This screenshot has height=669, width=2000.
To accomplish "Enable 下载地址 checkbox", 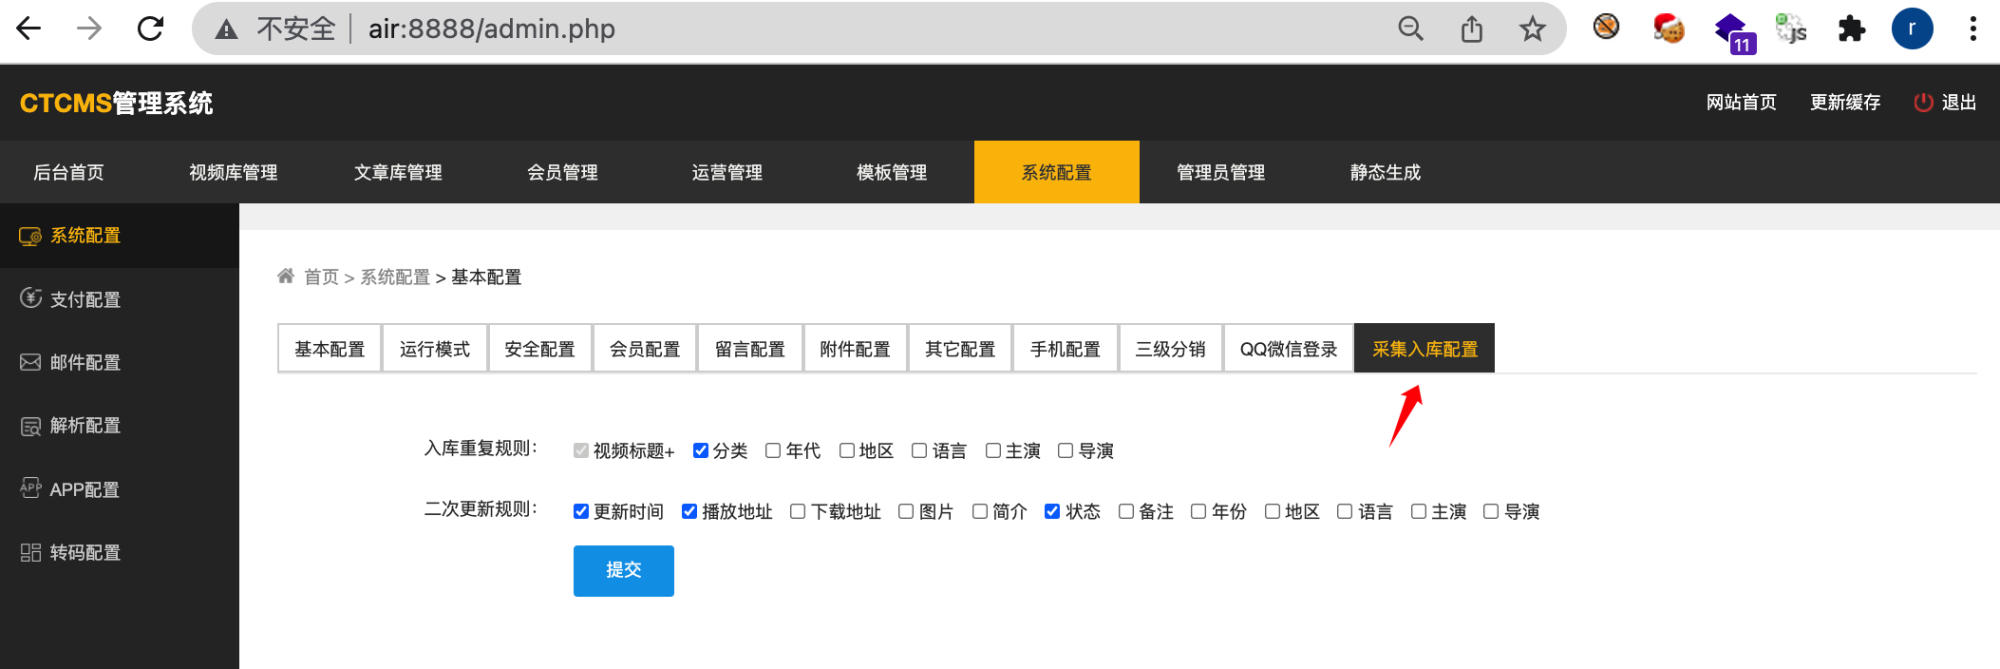I will [798, 512].
